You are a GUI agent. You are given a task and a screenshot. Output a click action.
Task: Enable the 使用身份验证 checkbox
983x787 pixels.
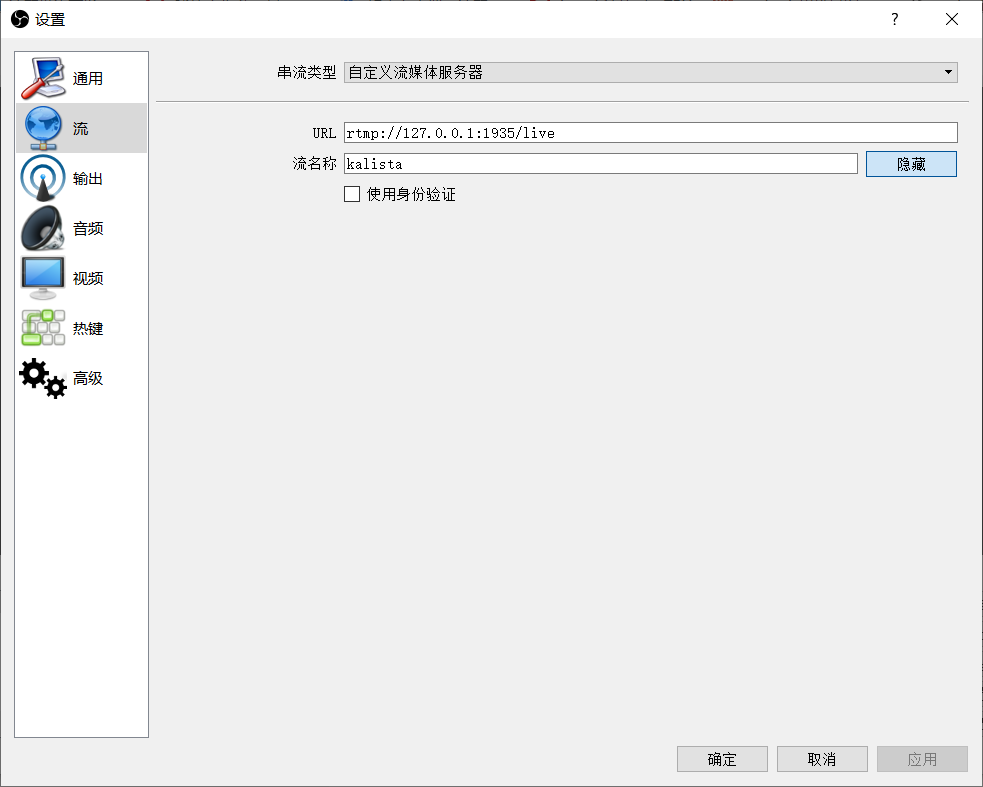[352, 194]
